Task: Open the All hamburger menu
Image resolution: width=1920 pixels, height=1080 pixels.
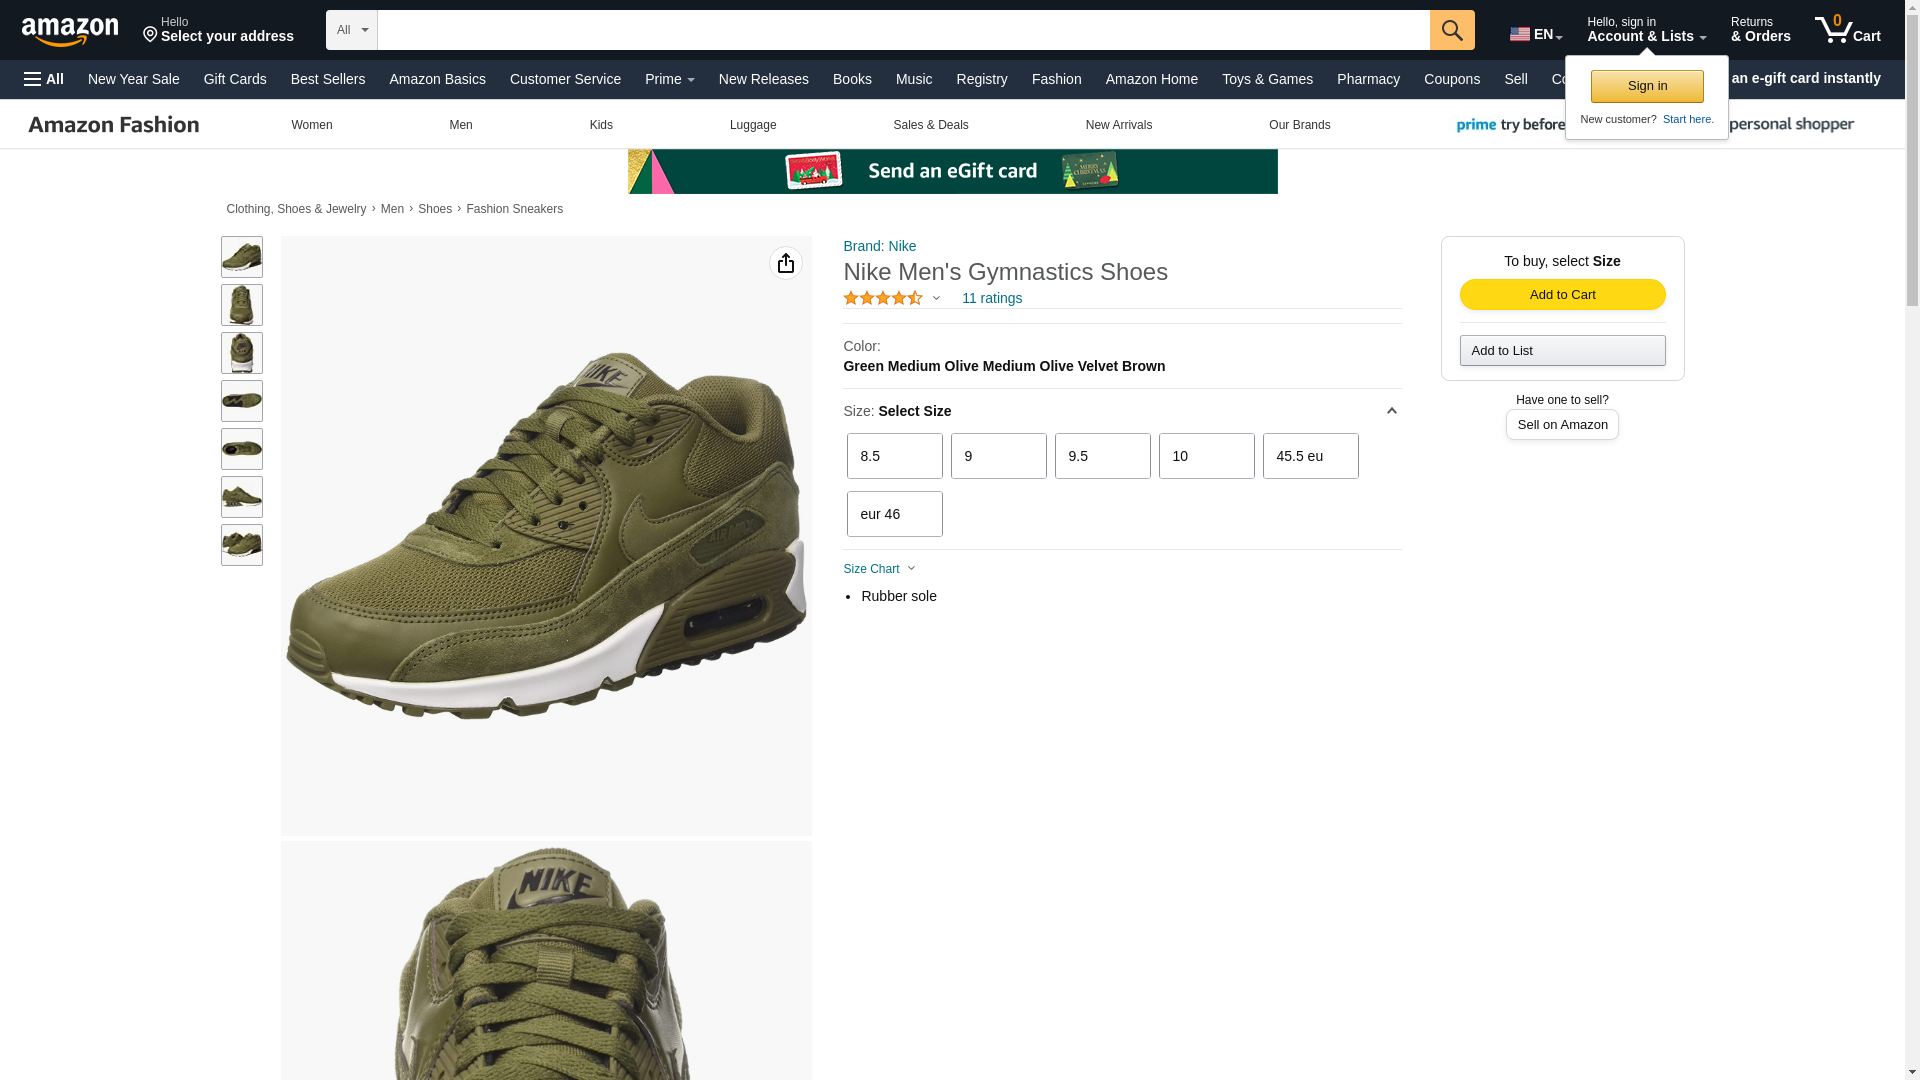Action: coord(44,79)
